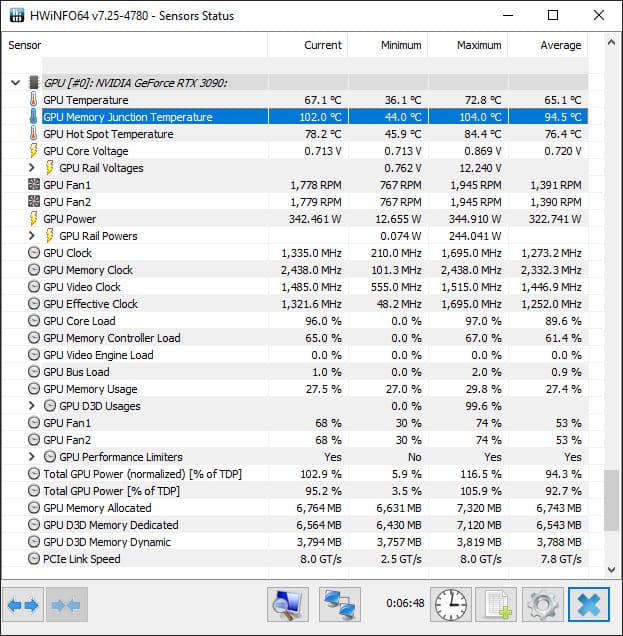Screen dimensions: 623x636
Task: Click the scrollbar down arrow
Action: coord(611,569)
